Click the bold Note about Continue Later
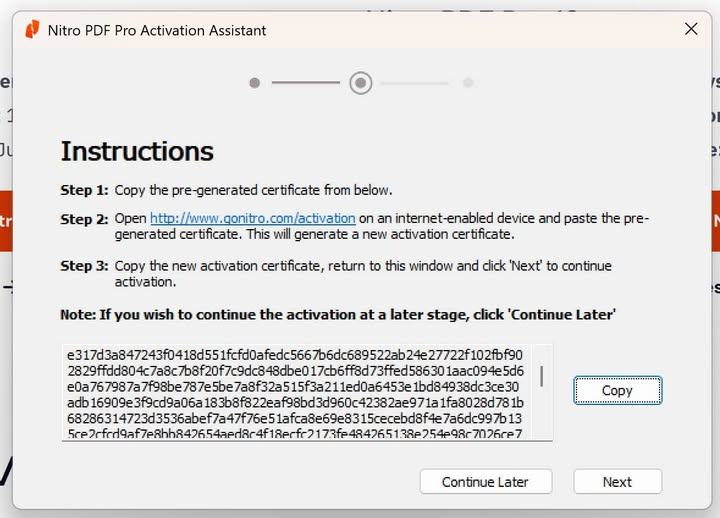720x518 pixels. [x=338, y=314]
